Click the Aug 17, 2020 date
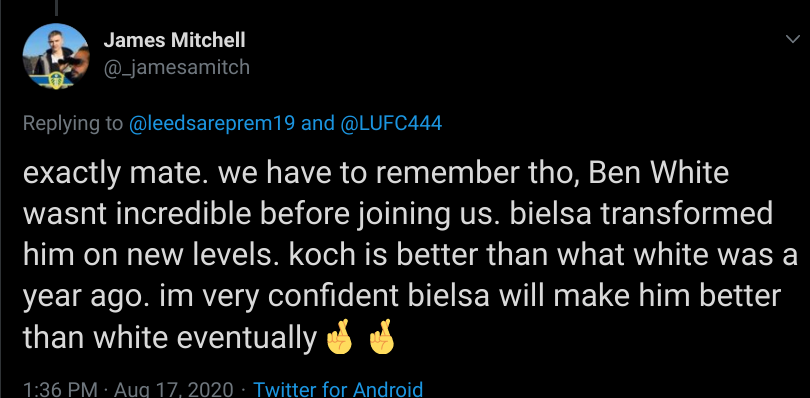 click(x=173, y=389)
